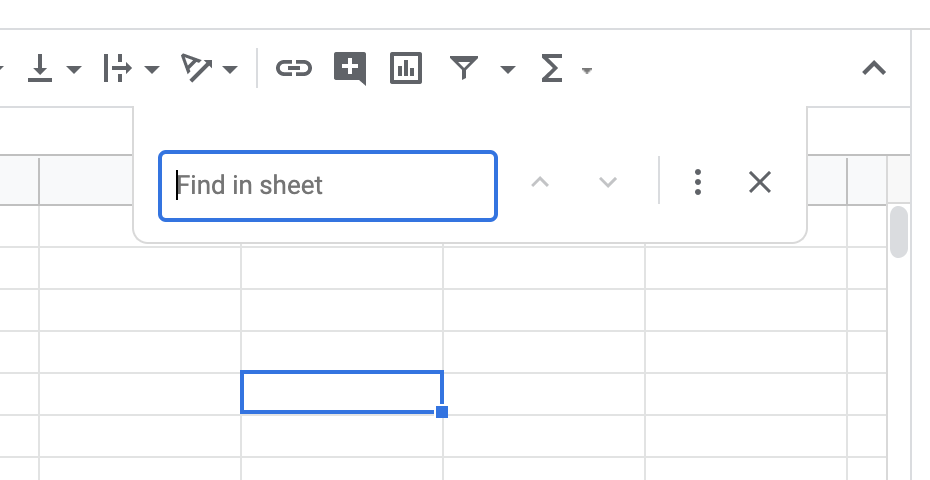The height and width of the screenshot is (480, 930).
Task: Open the text wrapping dropdown
Action: click(x=152, y=70)
